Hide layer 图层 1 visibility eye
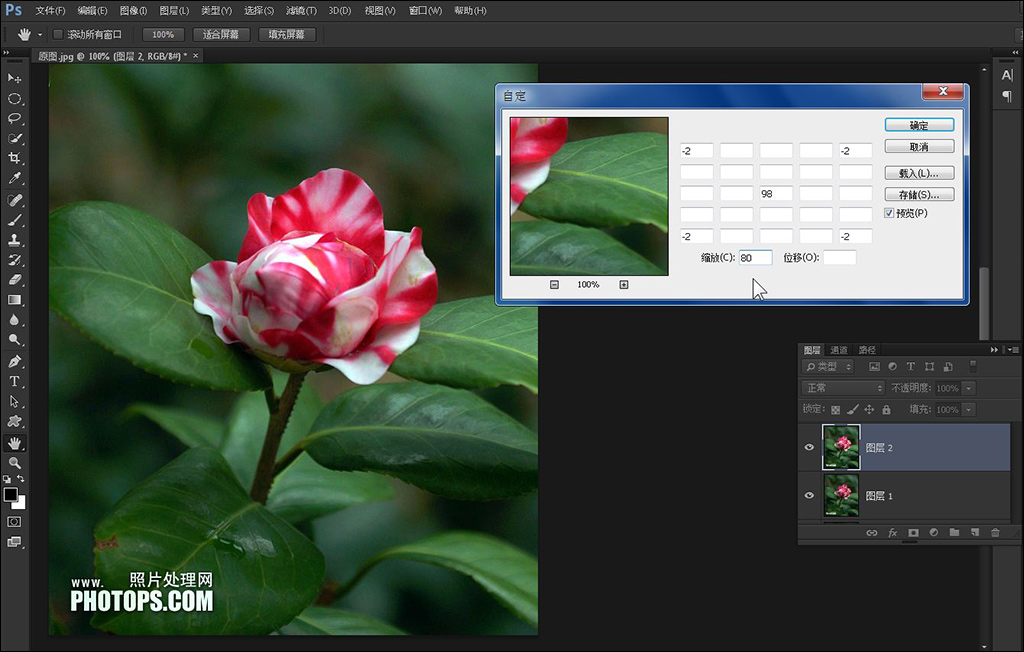The height and width of the screenshot is (652, 1024). pos(809,495)
